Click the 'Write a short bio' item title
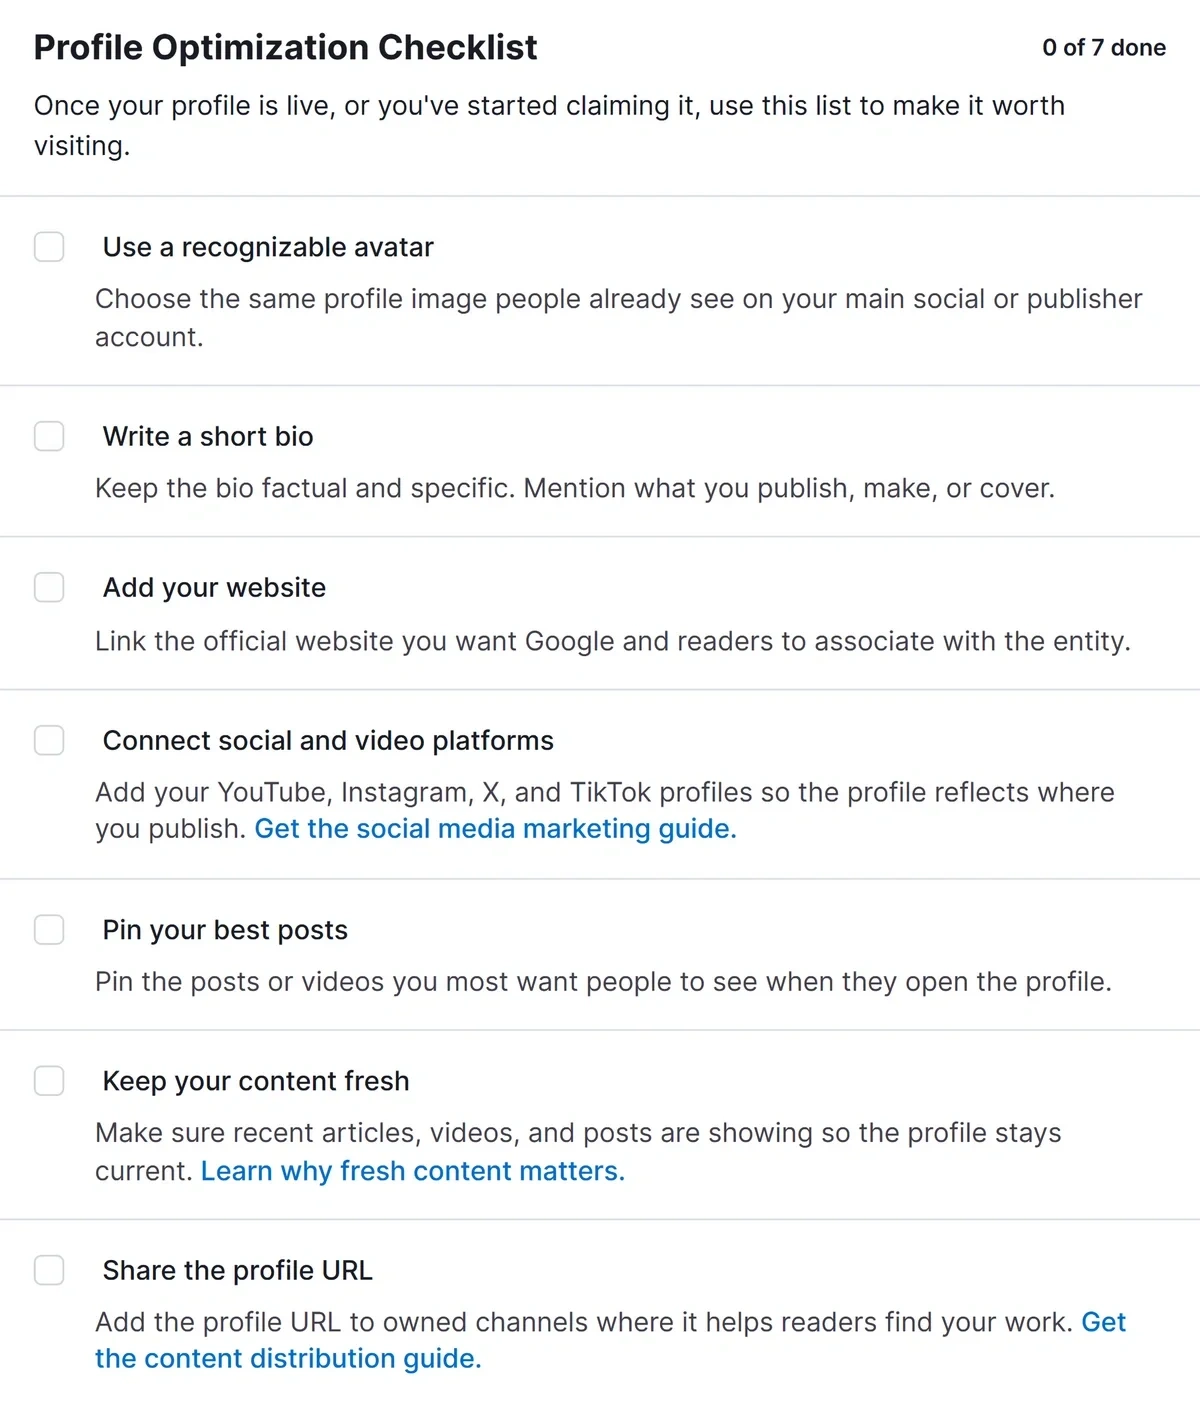Screen dimensions: 1200x1404 [208, 436]
